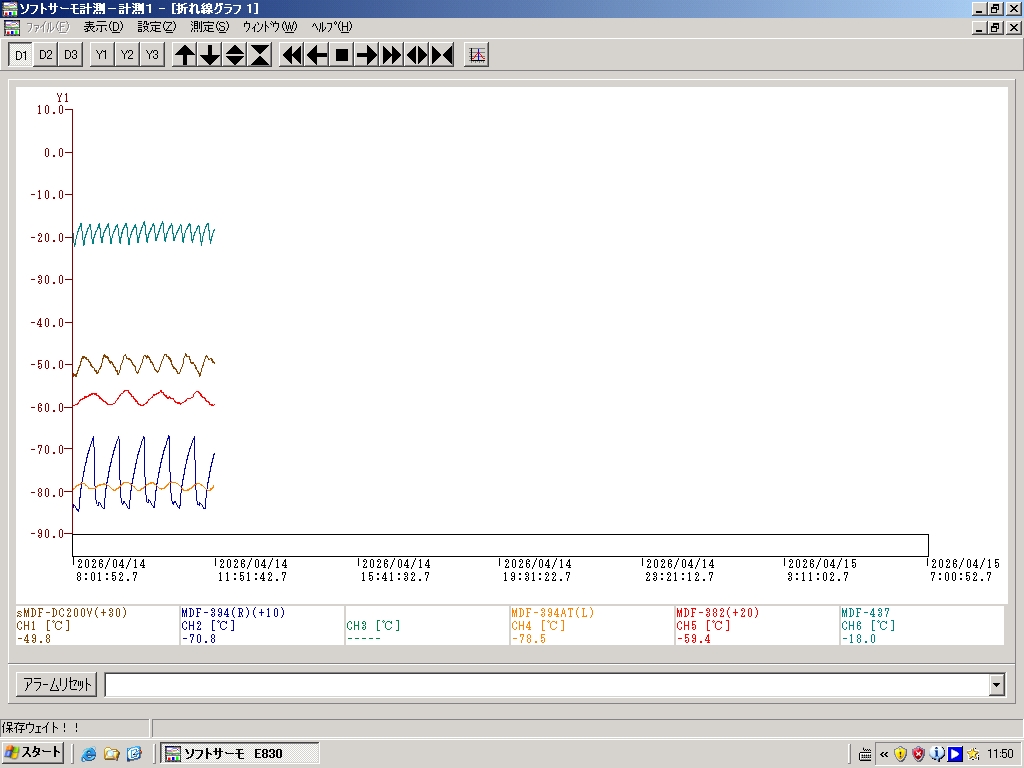
Task: Click the horizontal compress time-axis icon
Action: pos(442,55)
